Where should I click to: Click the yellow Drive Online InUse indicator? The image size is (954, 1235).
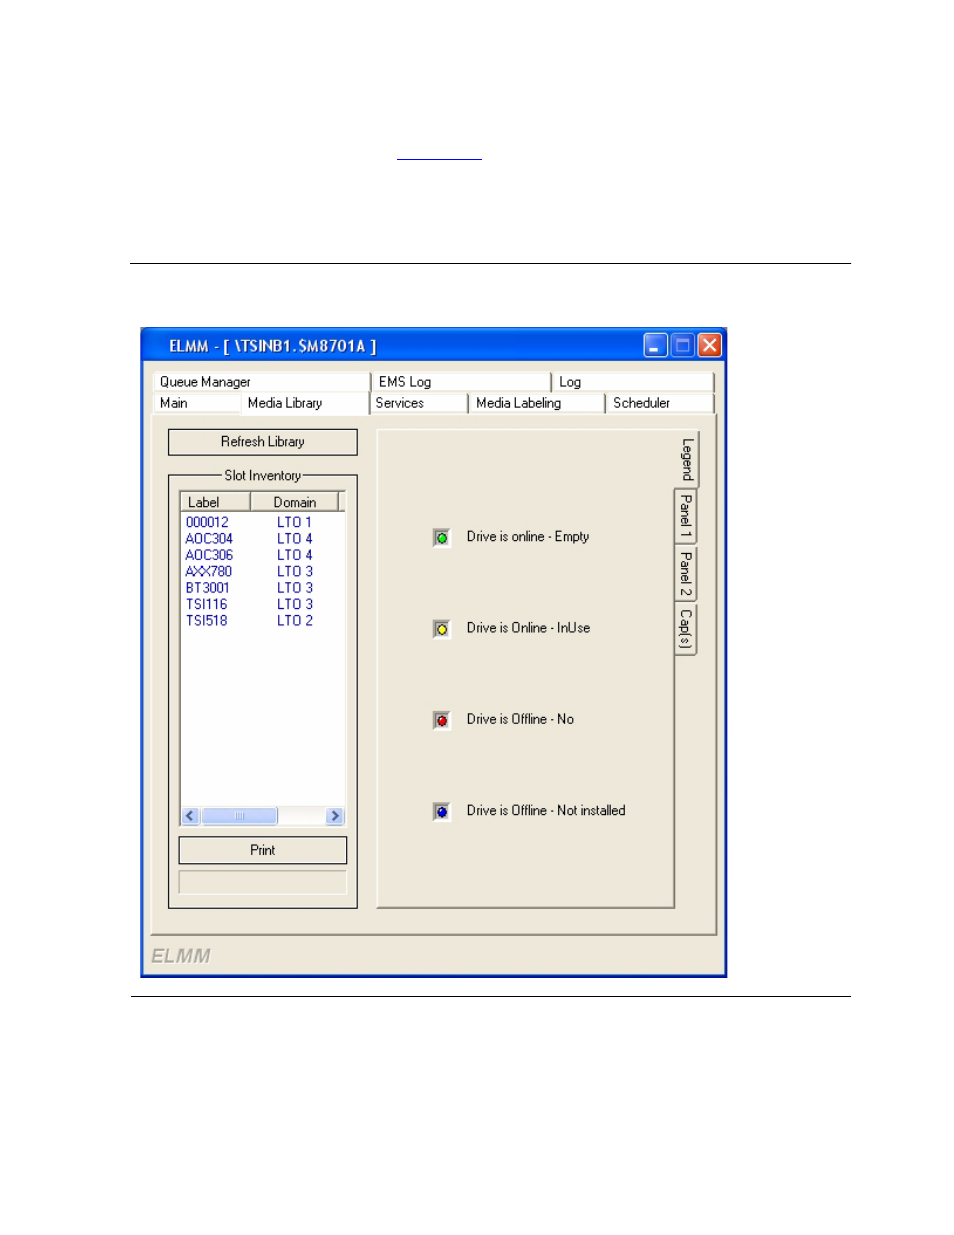point(441,629)
